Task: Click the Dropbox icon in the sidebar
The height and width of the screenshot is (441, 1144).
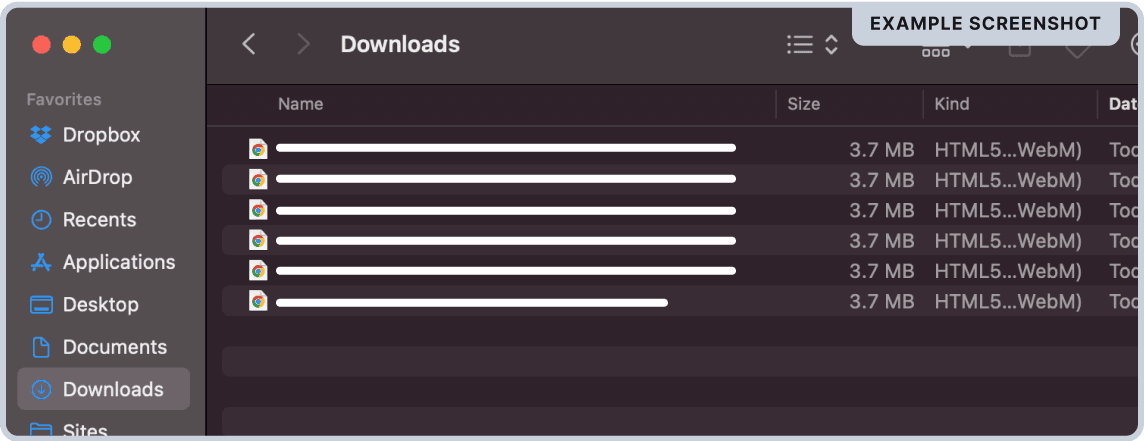Action: (41, 135)
